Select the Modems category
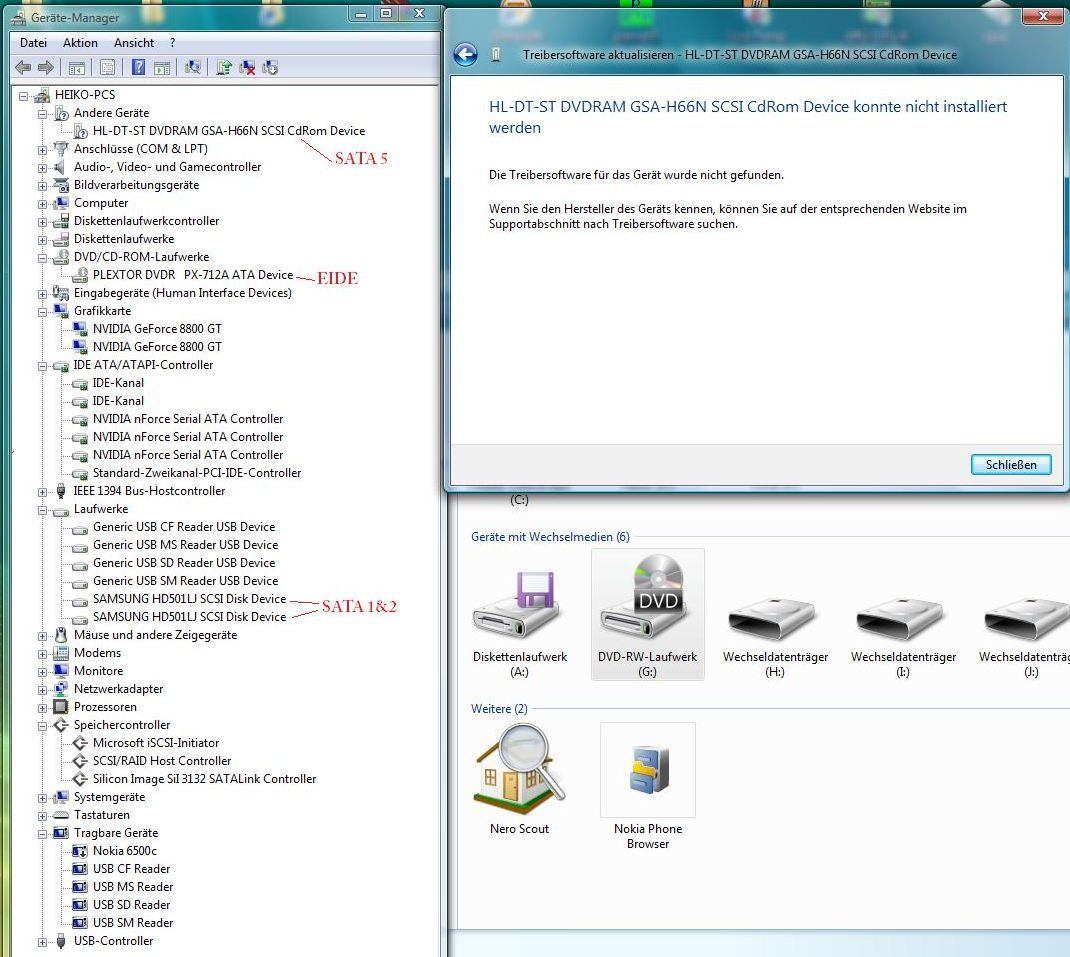Image resolution: width=1070 pixels, height=957 pixels. coord(97,653)
